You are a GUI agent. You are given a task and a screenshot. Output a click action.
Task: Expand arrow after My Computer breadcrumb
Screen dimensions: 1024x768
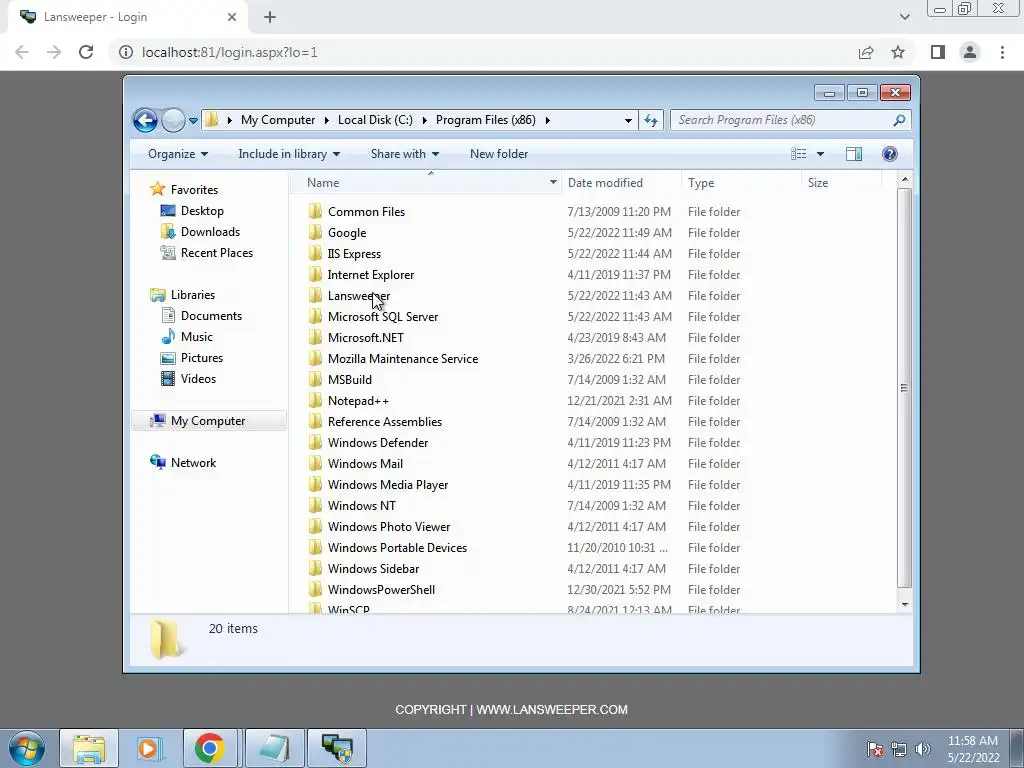point(327,120)
